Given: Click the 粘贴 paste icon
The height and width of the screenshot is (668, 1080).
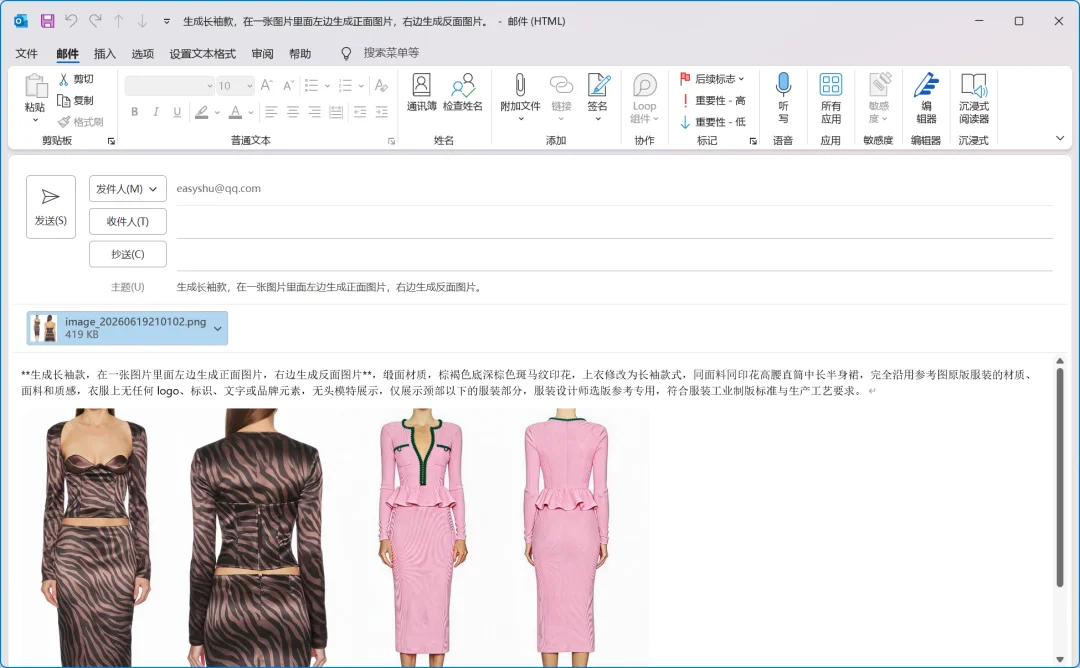Looking at the screenshot, I should (35, 86).
